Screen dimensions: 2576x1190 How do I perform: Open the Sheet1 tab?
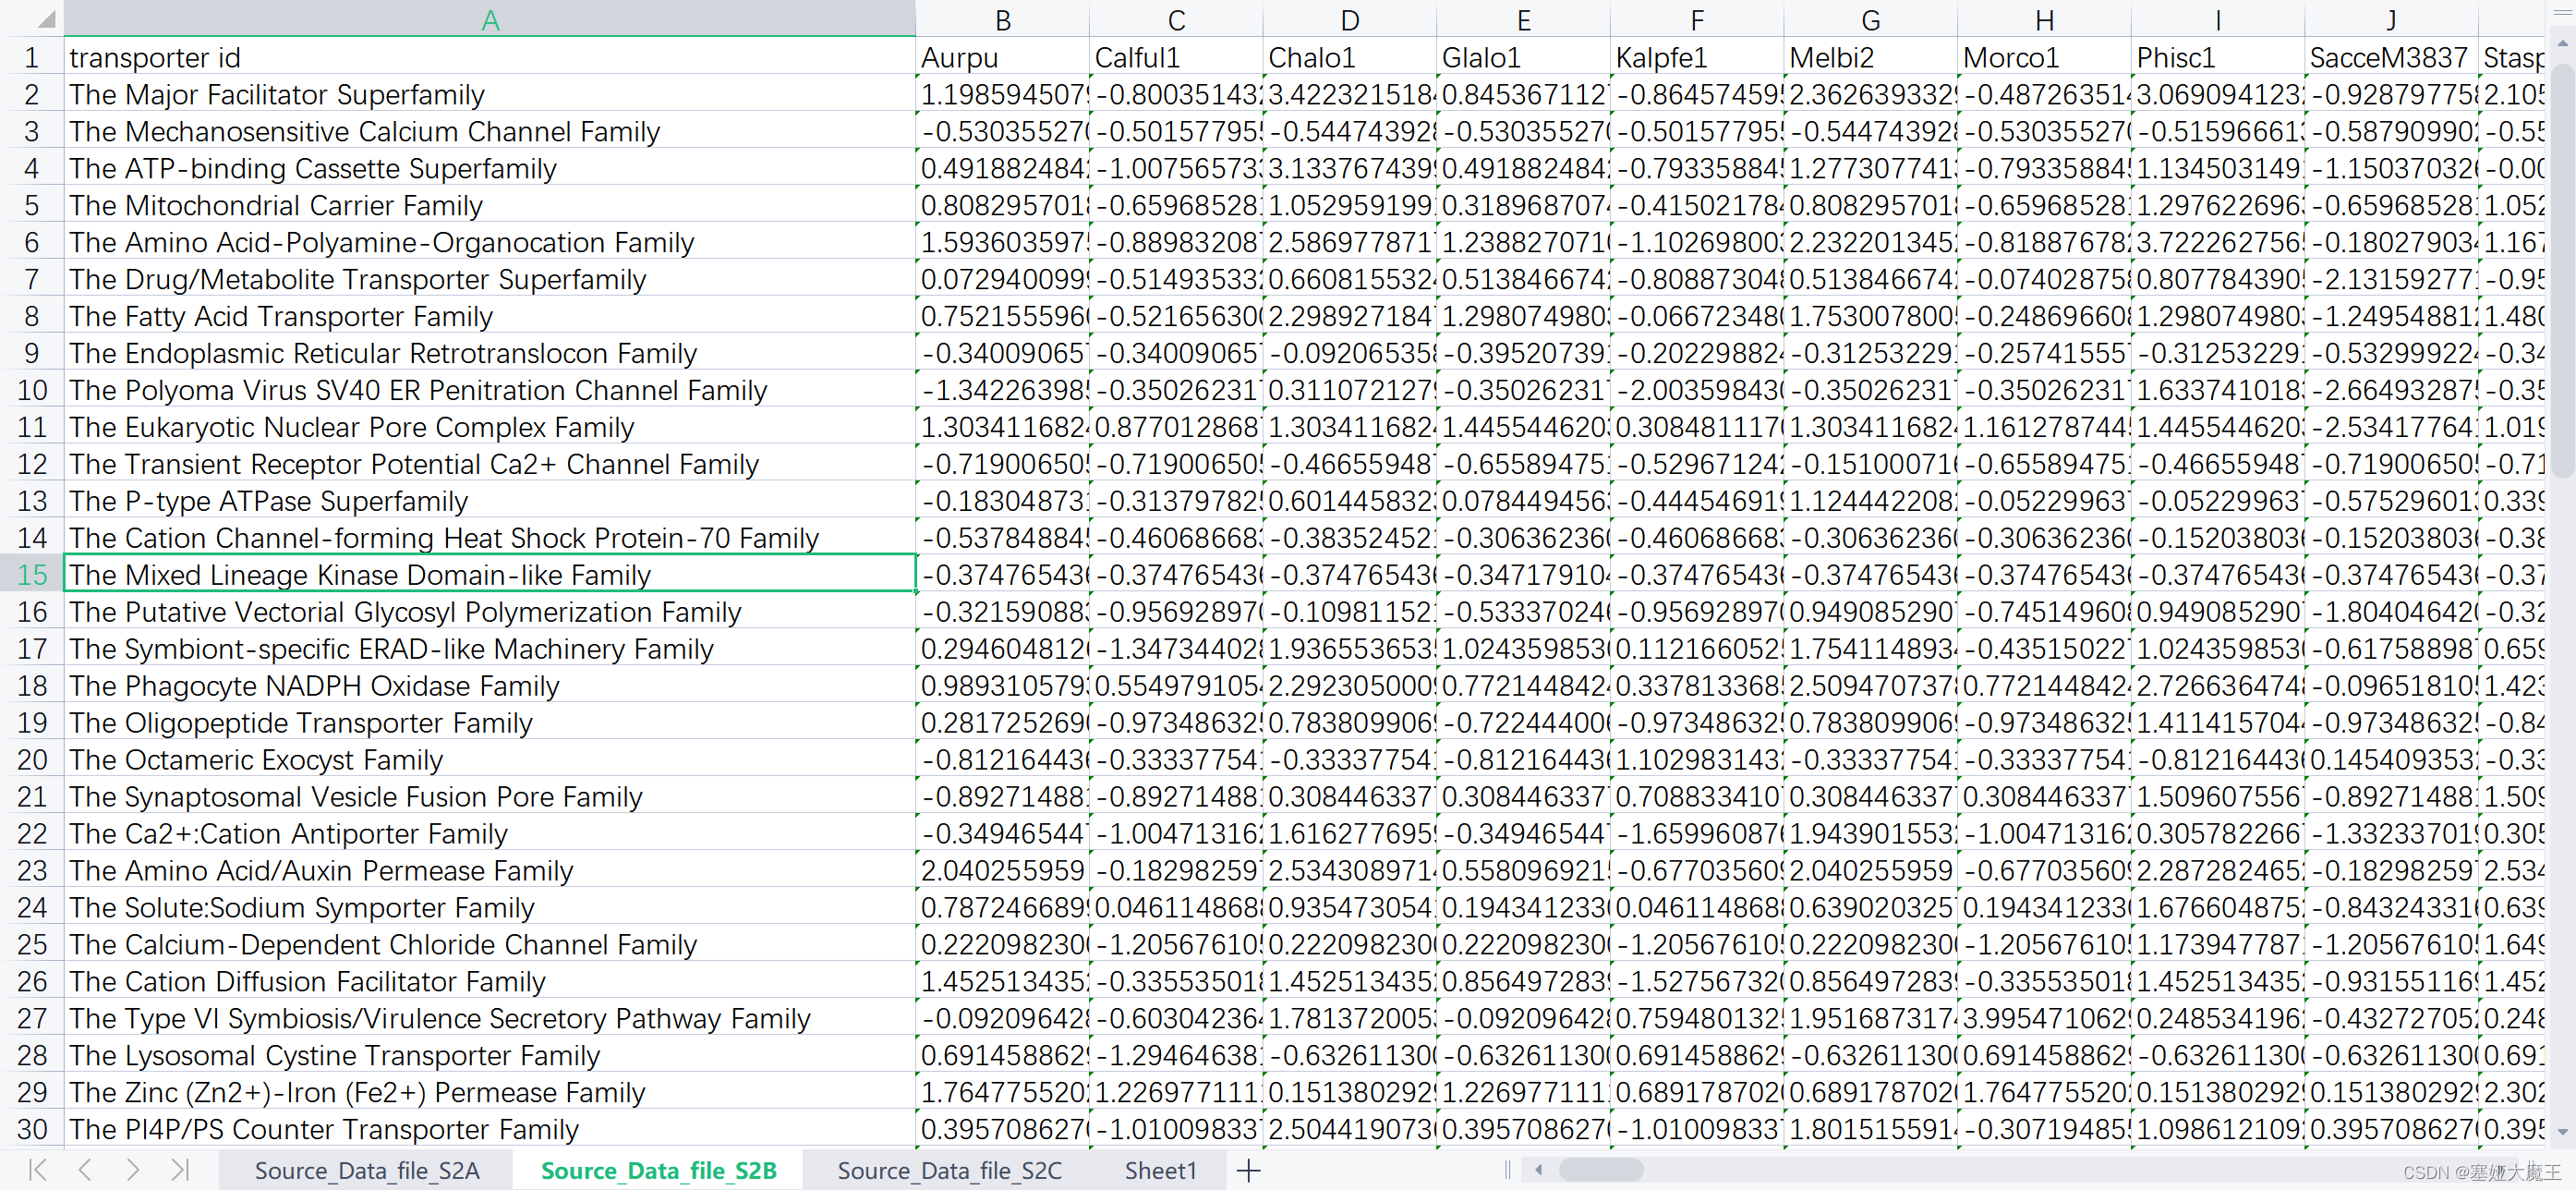pyautogui.click(x=1160, y=1170)
